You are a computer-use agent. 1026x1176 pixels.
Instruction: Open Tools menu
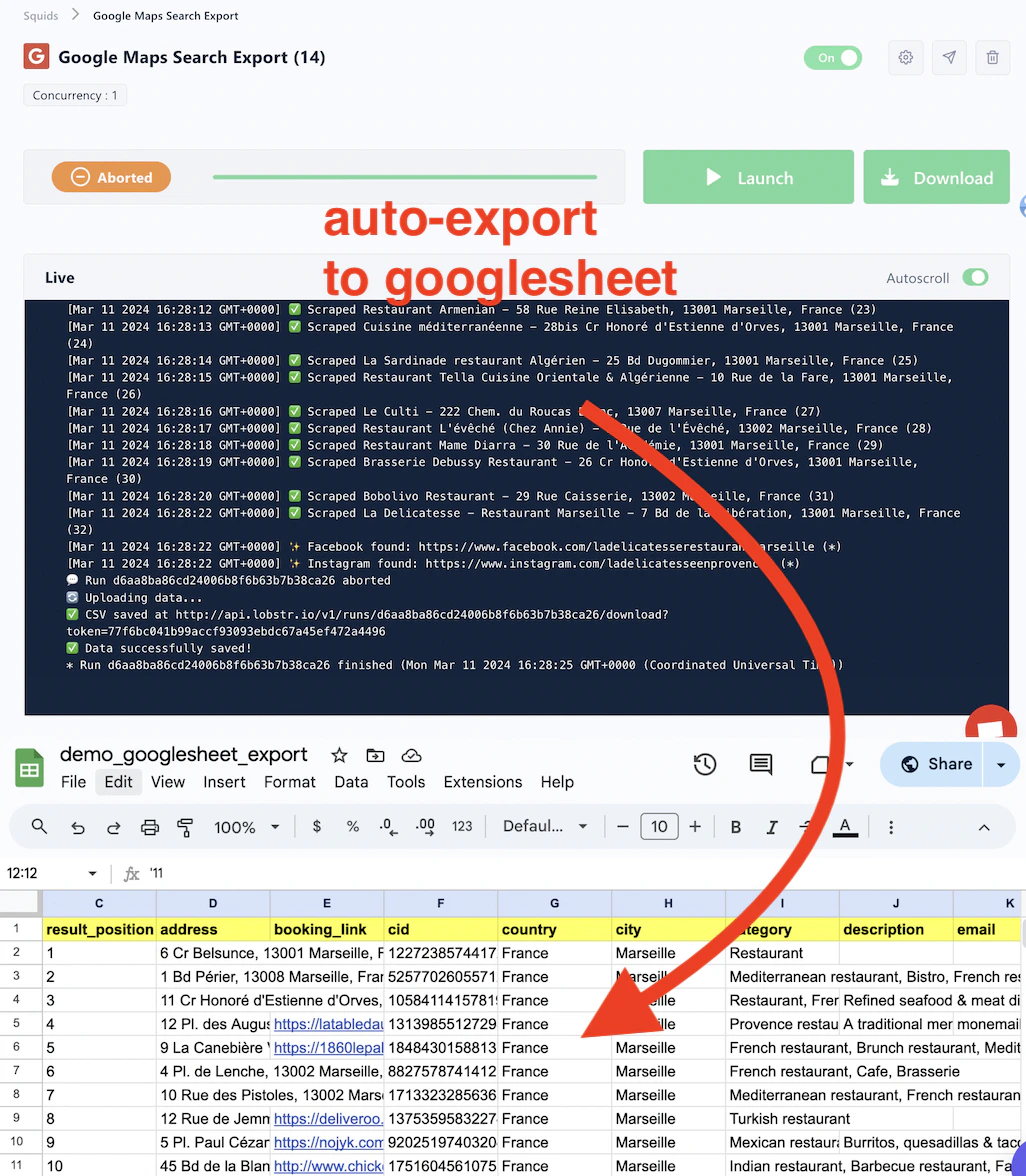tap(406, 782)
